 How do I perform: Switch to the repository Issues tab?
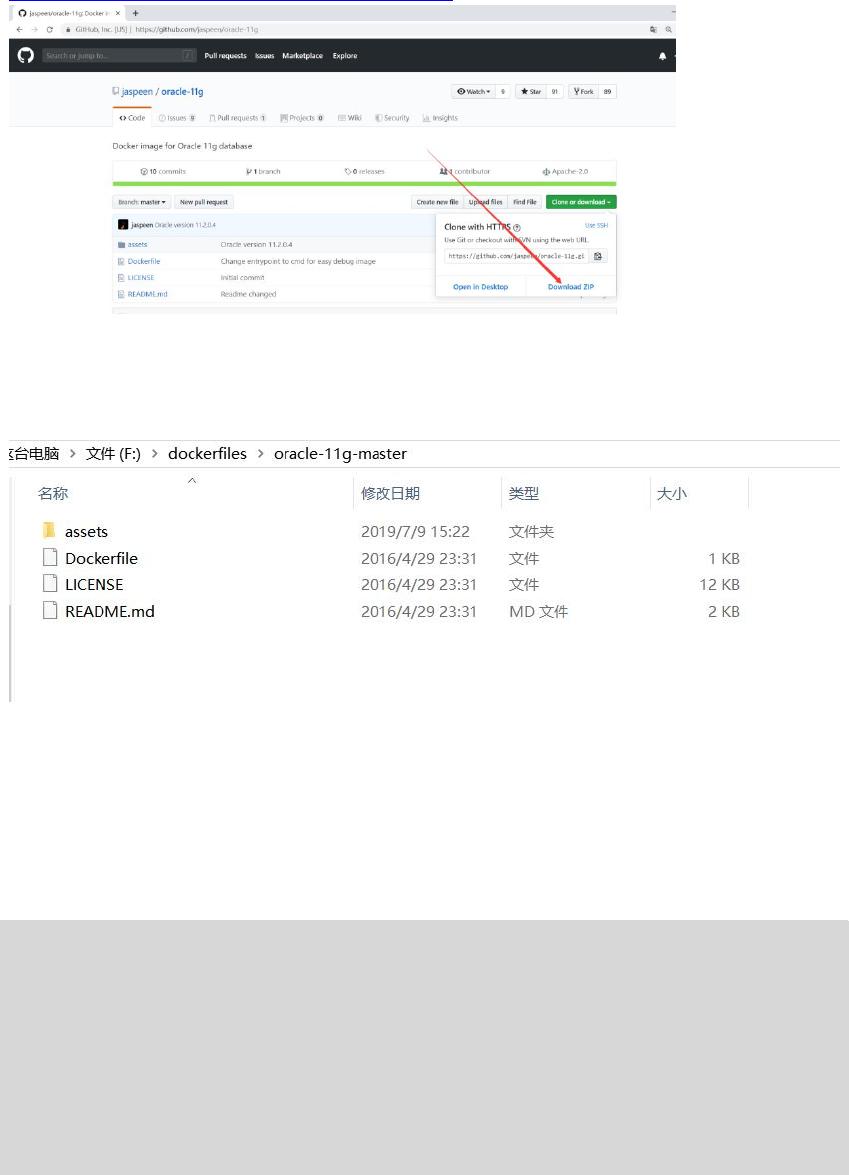point(177,118)
